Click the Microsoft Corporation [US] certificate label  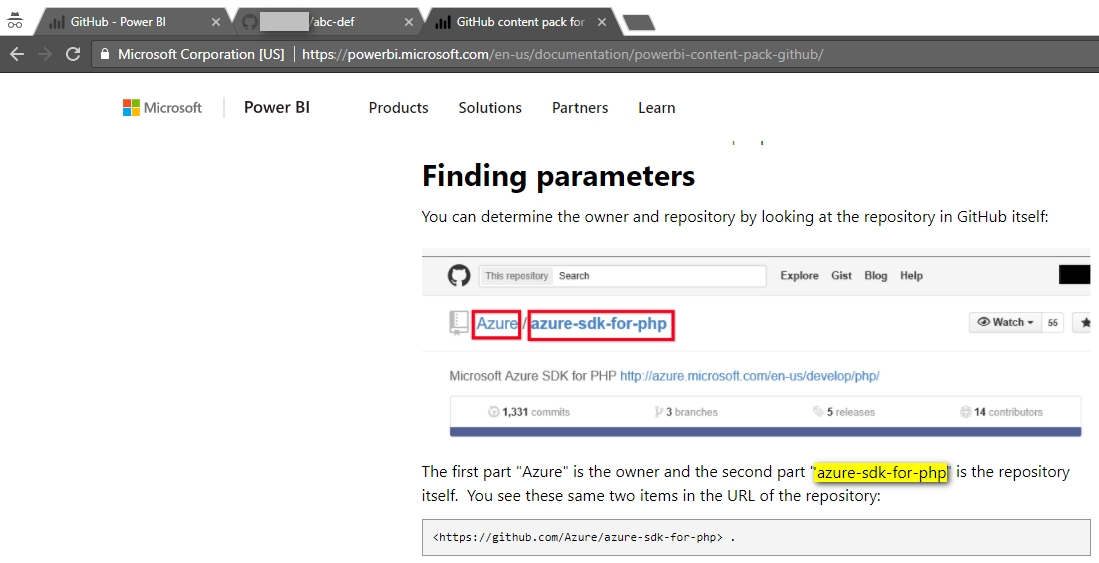pos(201,54)
